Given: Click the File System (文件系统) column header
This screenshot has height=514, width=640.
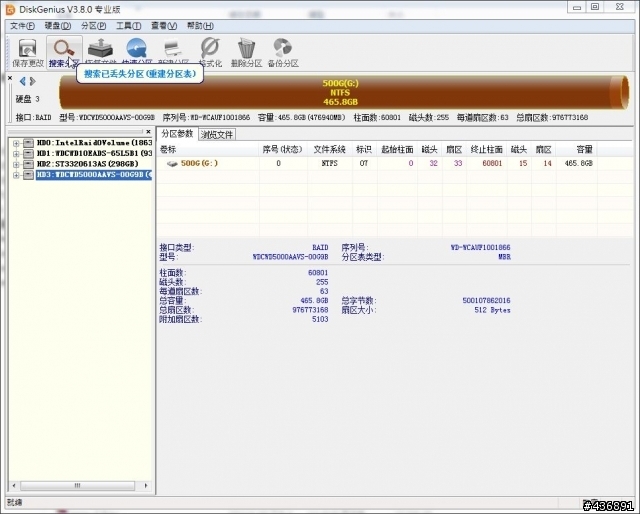Looking at the screenshot, I should tap(330, 149).
